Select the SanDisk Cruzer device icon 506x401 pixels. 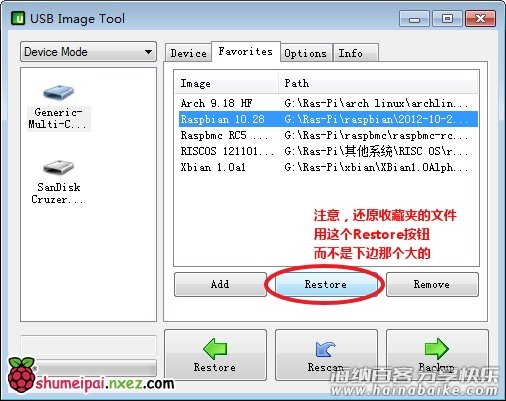(58, 183)
